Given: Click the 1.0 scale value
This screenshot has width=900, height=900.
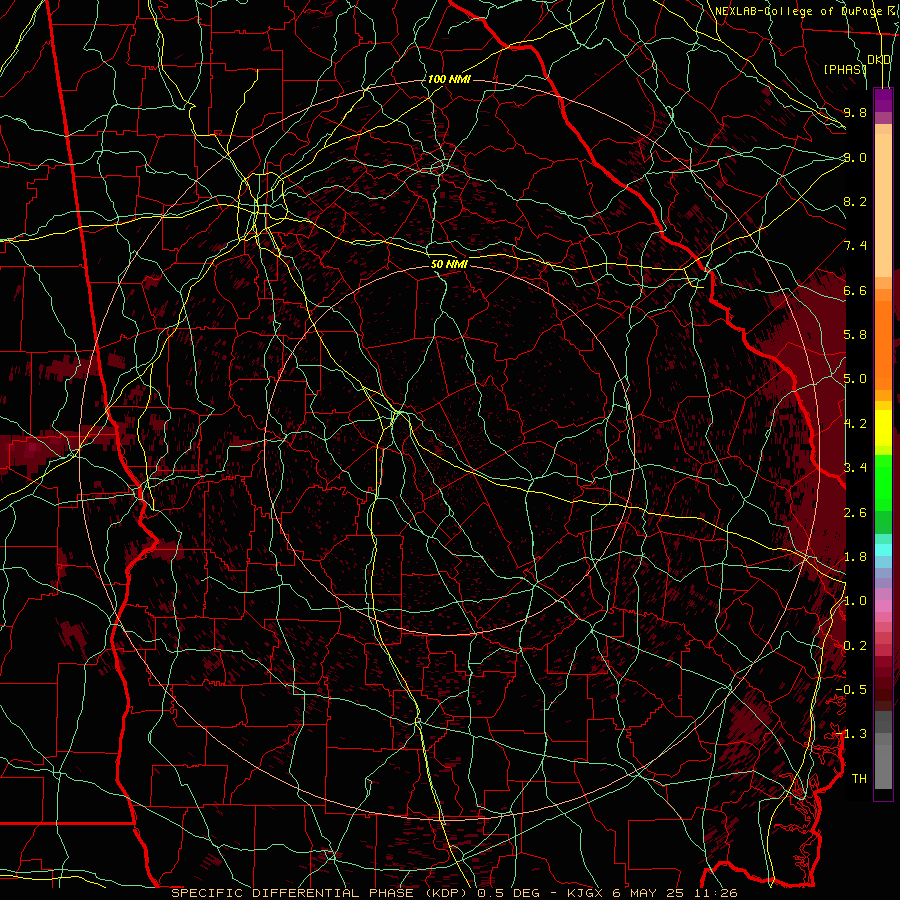Looking at the screenshot, I should coord(855,601).
